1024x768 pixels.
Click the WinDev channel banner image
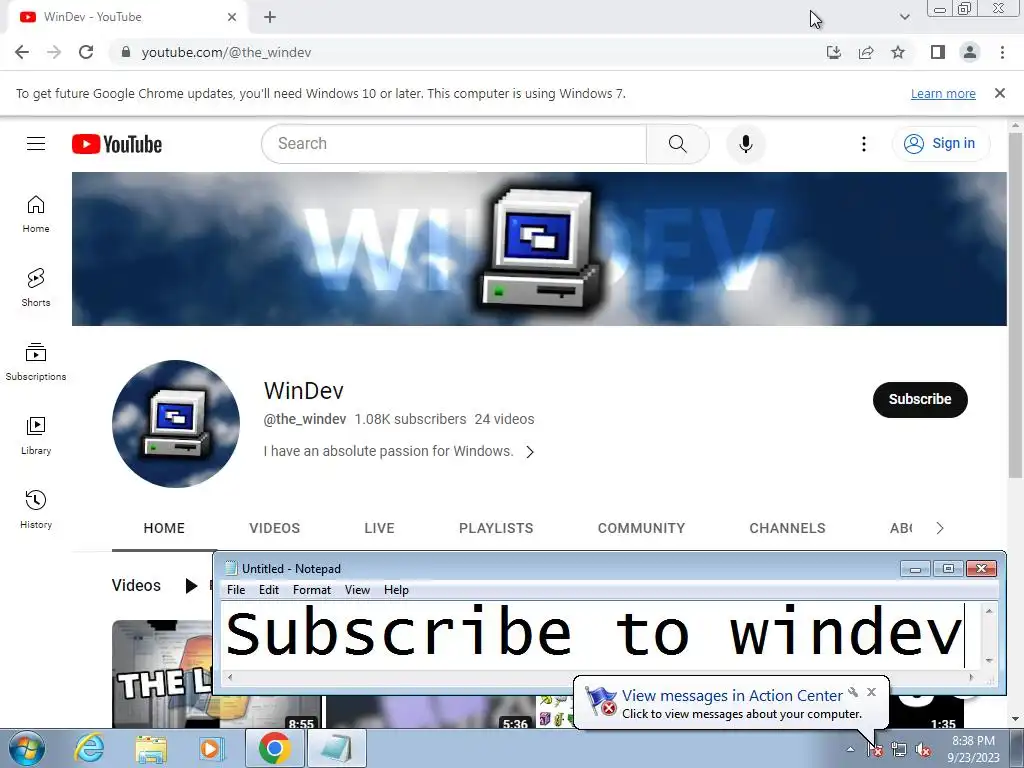pyautogui.click(x=539, y=249)
